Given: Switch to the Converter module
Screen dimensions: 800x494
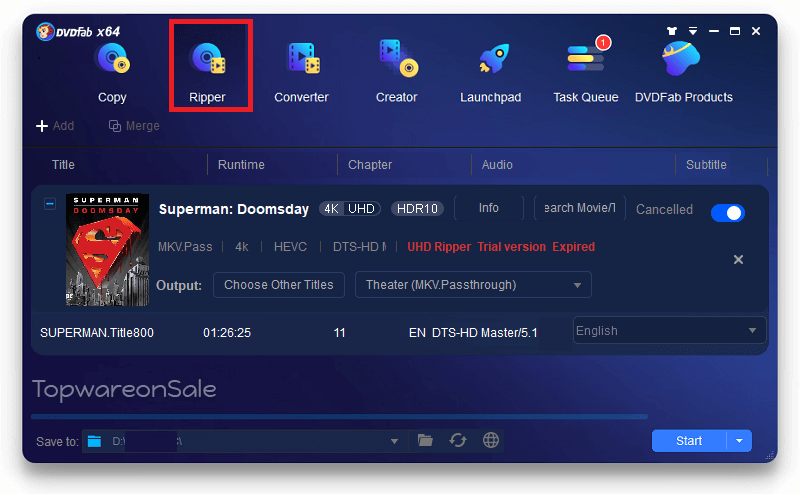Looking at the screenshot, I should click(x=302, y=72).
